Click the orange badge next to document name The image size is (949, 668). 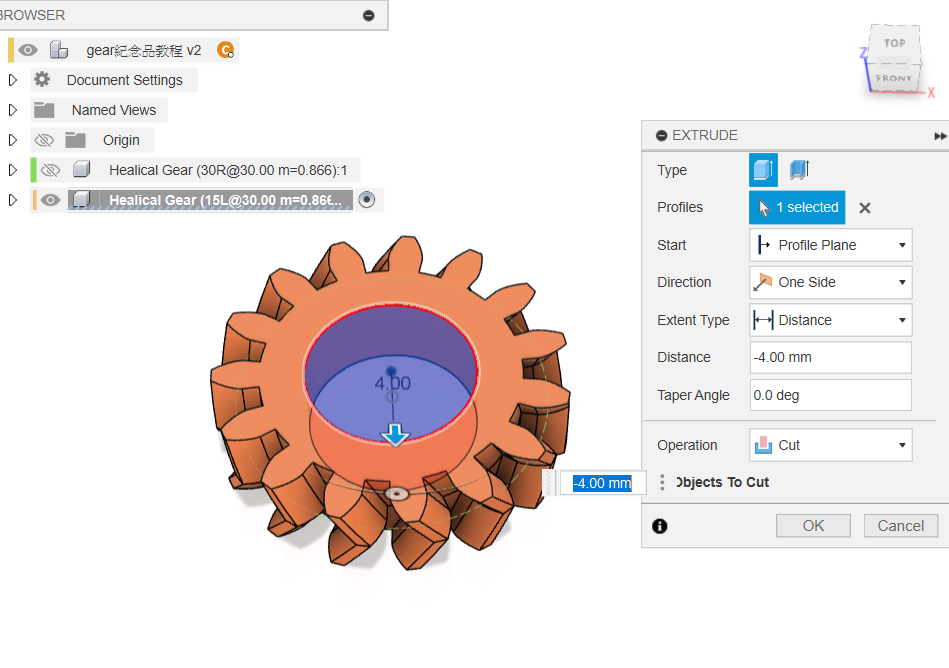pos(225,50)
